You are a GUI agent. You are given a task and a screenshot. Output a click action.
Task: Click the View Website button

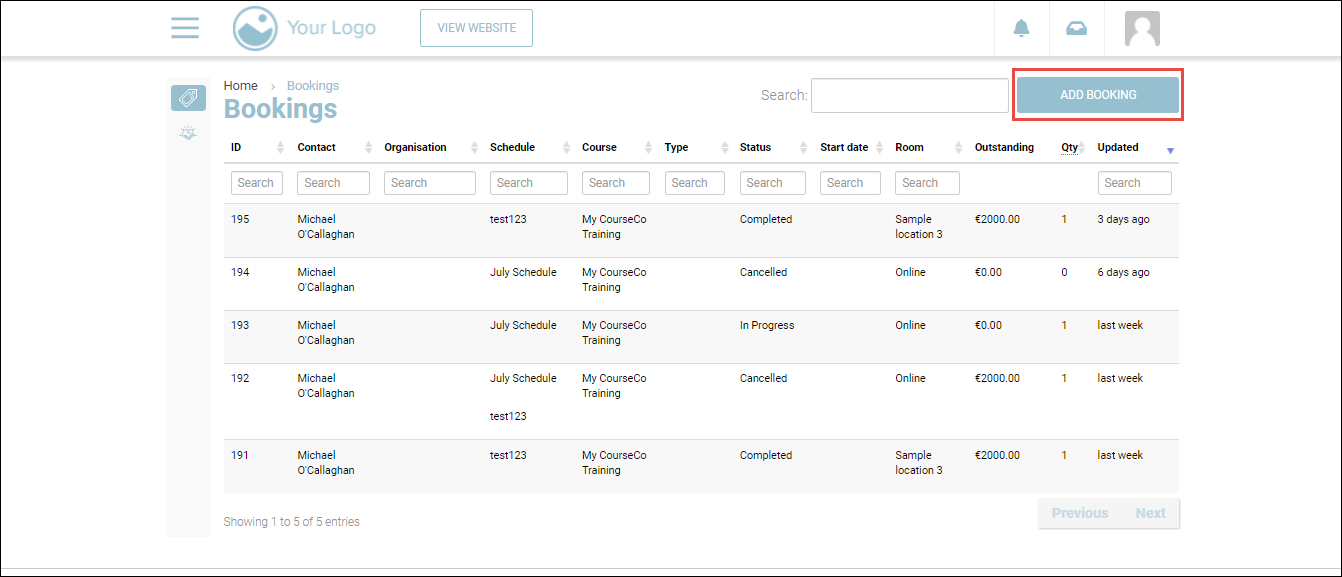(476, 28)
